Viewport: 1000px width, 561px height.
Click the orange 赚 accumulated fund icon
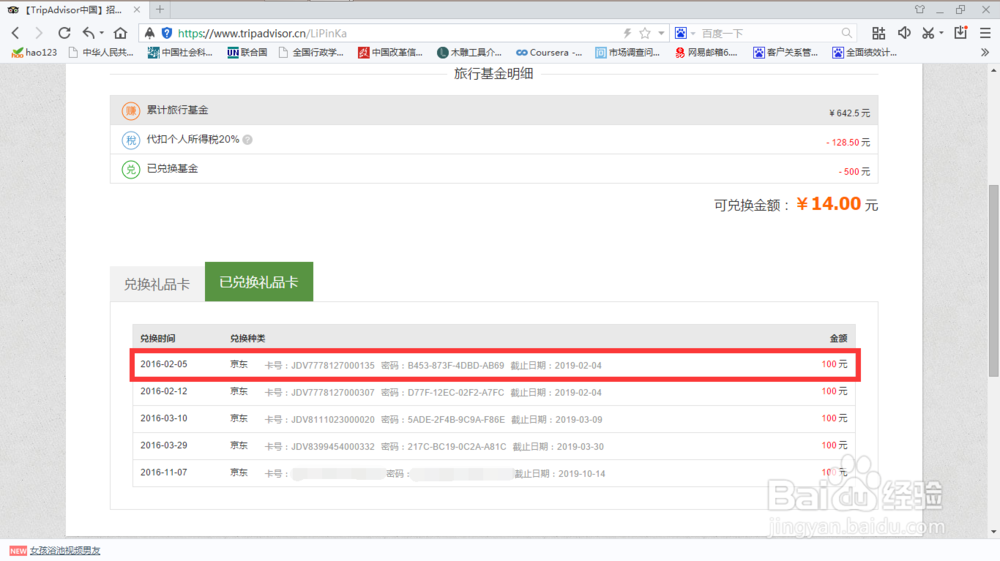tap(131, 111)
